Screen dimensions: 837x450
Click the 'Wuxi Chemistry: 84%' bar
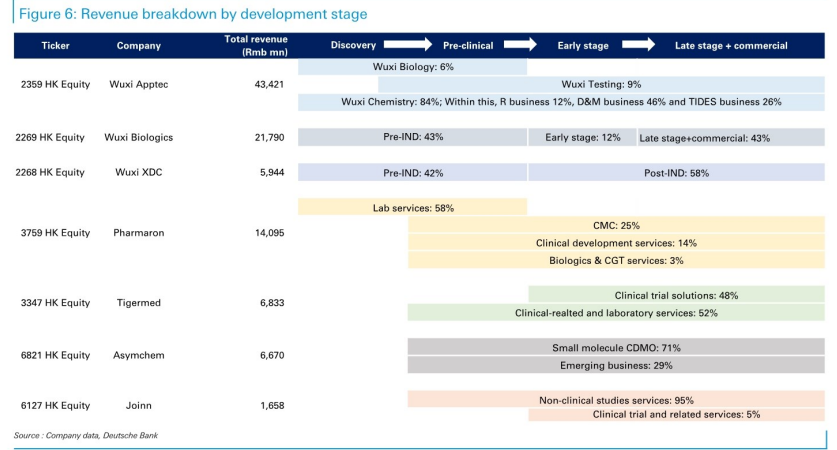(x=561, y=102)
